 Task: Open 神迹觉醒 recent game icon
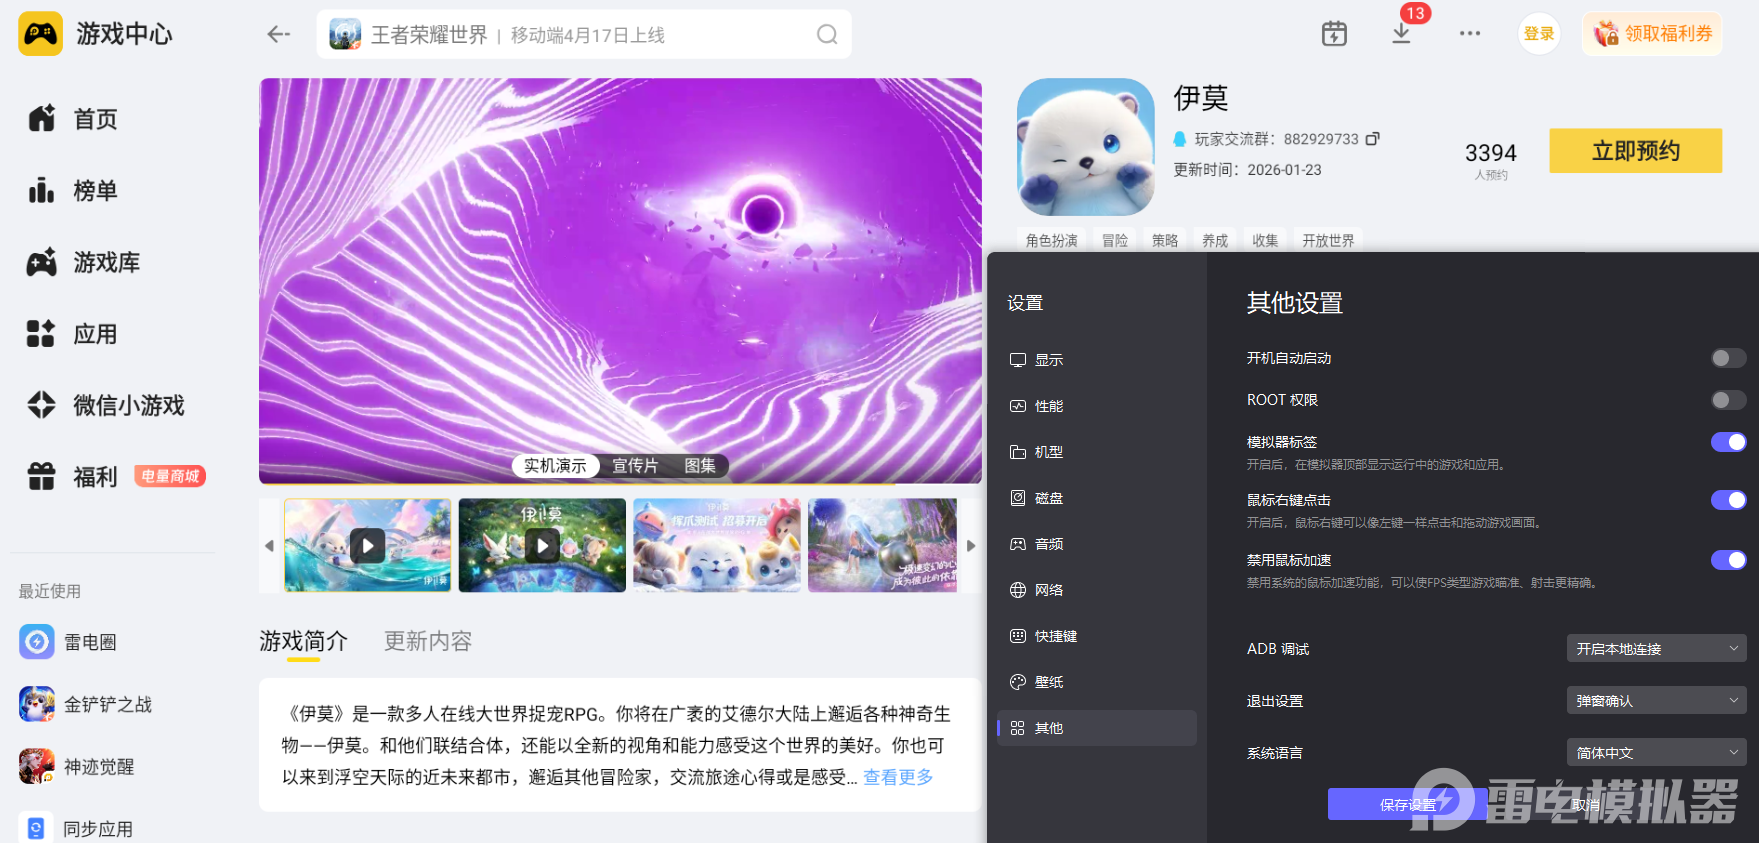point(37,766)
